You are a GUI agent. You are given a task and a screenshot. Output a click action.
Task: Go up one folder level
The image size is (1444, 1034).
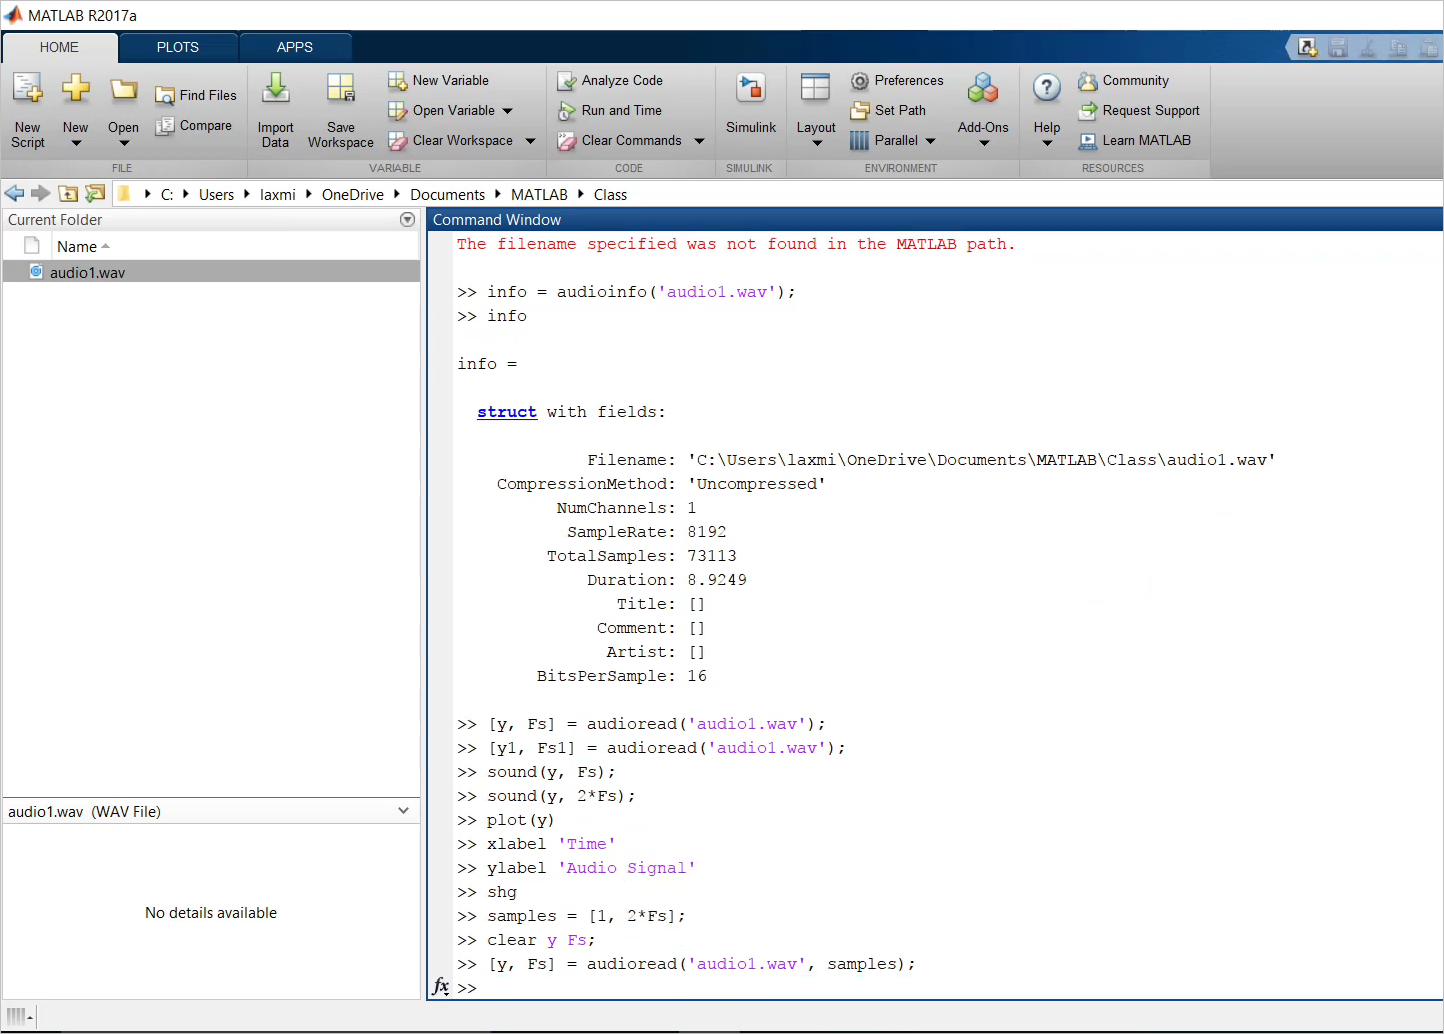(68, 194)
